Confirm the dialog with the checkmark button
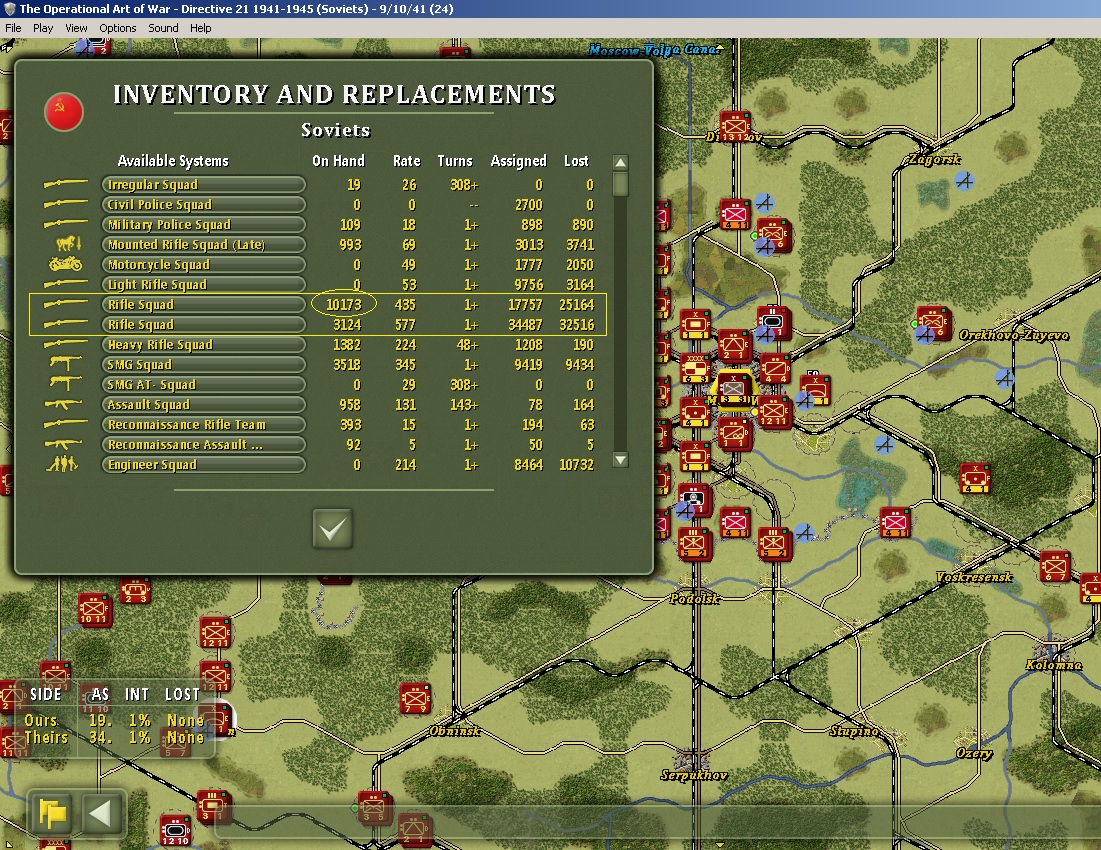The image size is (1101, 850). click(332, 529)
